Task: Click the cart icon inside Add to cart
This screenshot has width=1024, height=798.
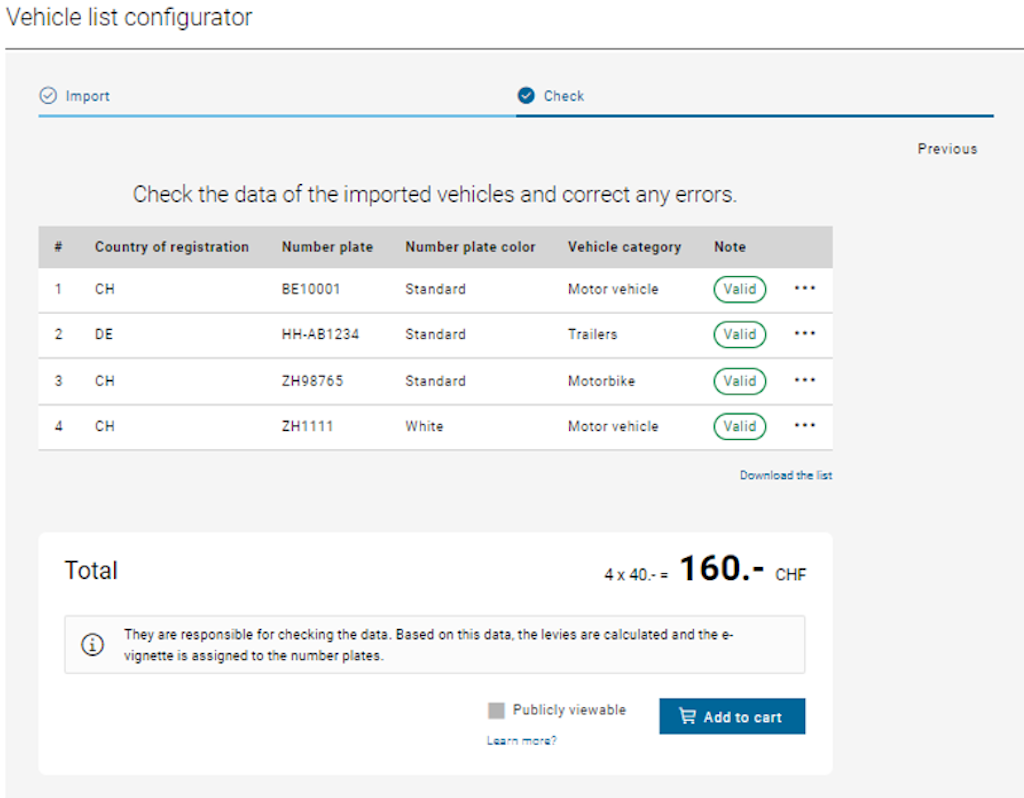Action: click(x=687, y=715)
